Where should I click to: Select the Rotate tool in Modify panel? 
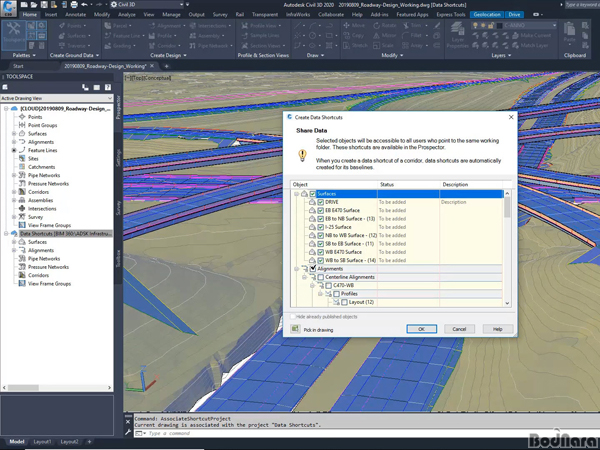tap(385, 25)
